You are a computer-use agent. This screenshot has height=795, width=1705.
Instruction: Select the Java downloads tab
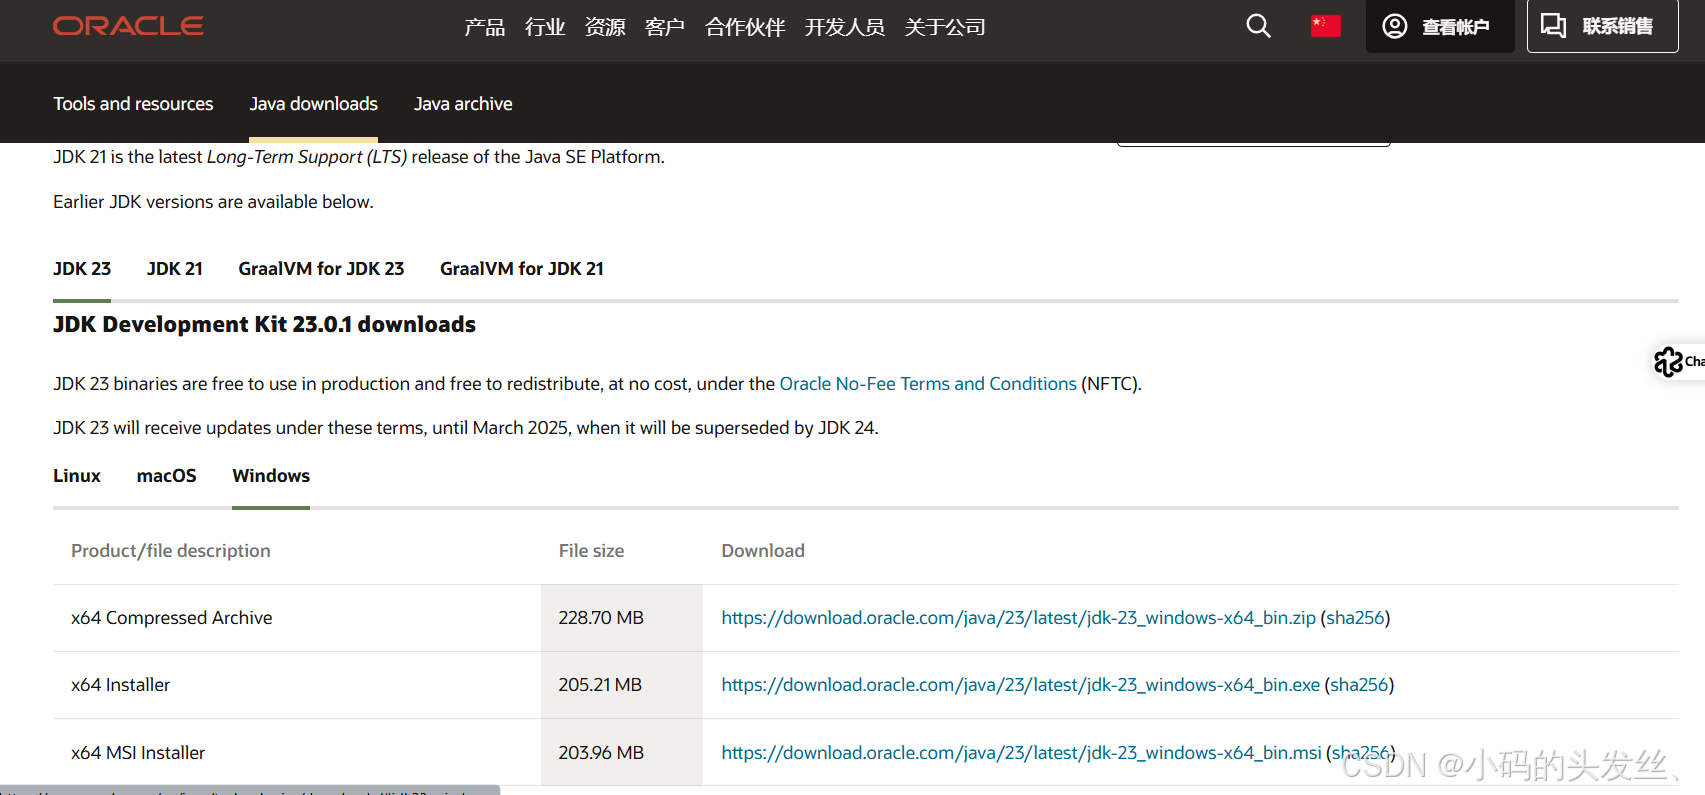click(x=314, y=104)
